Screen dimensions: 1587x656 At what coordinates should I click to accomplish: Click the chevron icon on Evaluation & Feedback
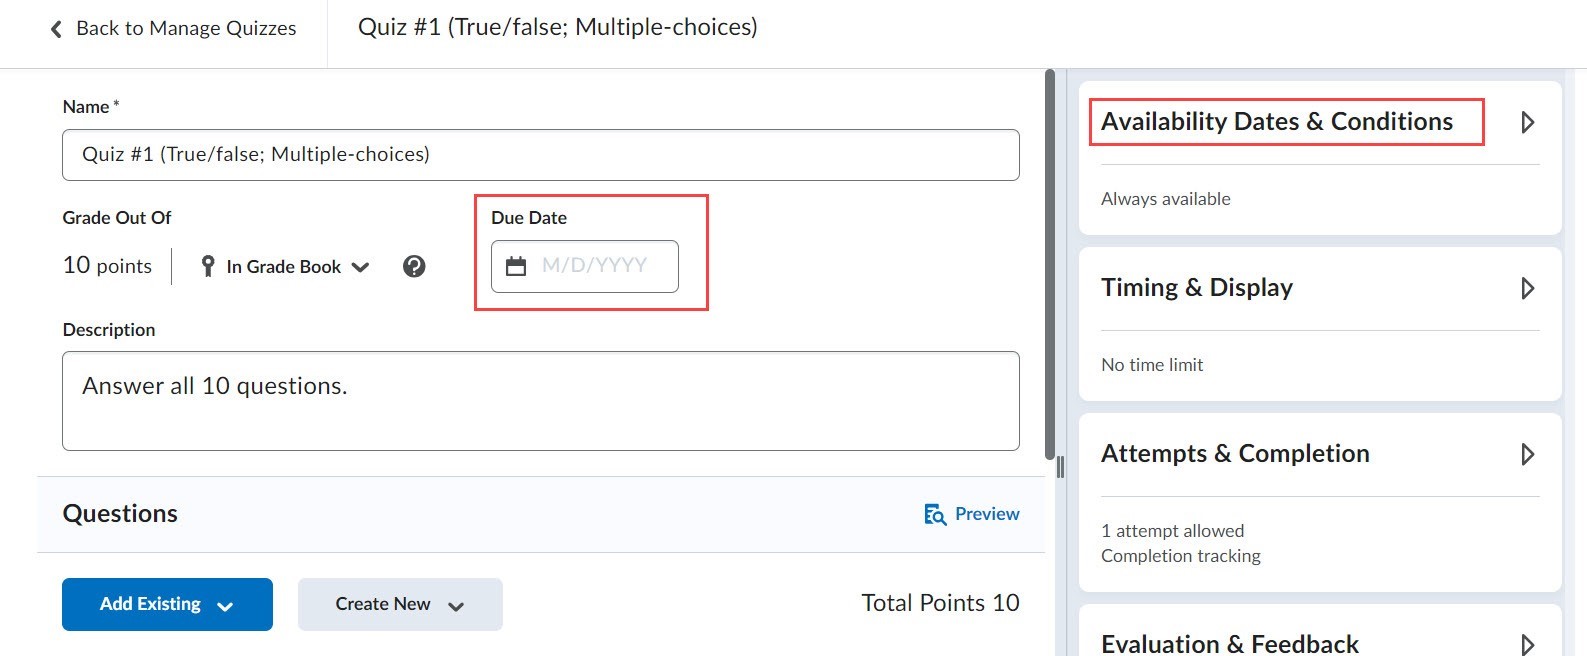(x=1527, y=643)
